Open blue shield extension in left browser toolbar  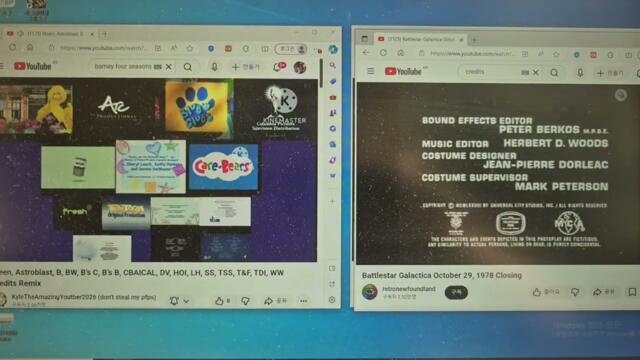coord(211,49)
